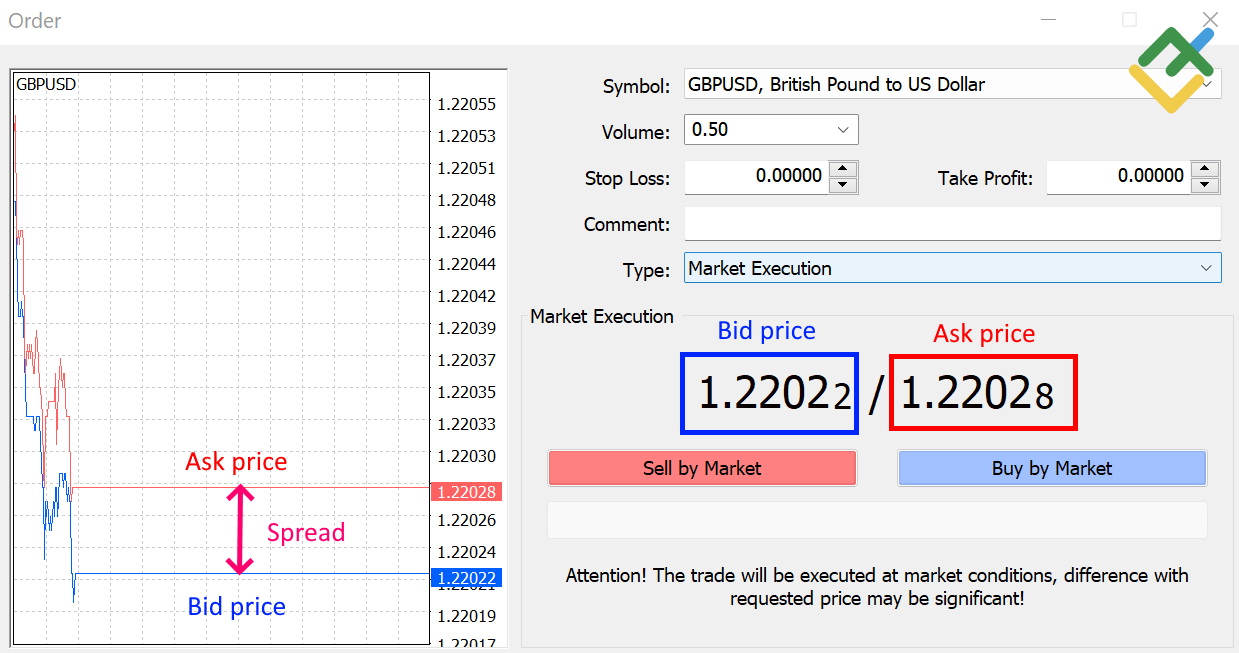
Task: Click the Buy by Market button
Action: (x=1052, y=468)
